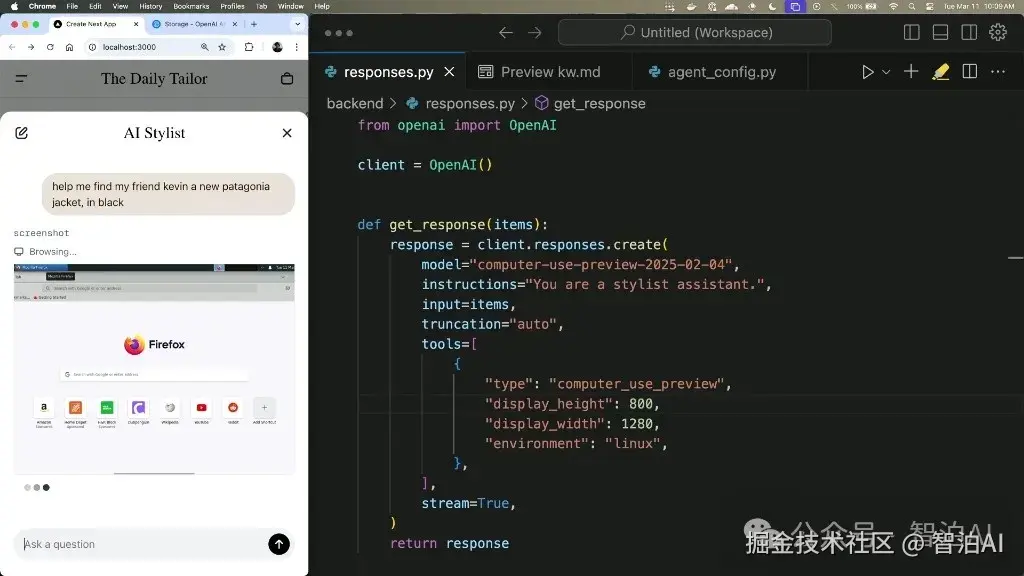Click the moon Focus icon in menu bar

[772, 7]
